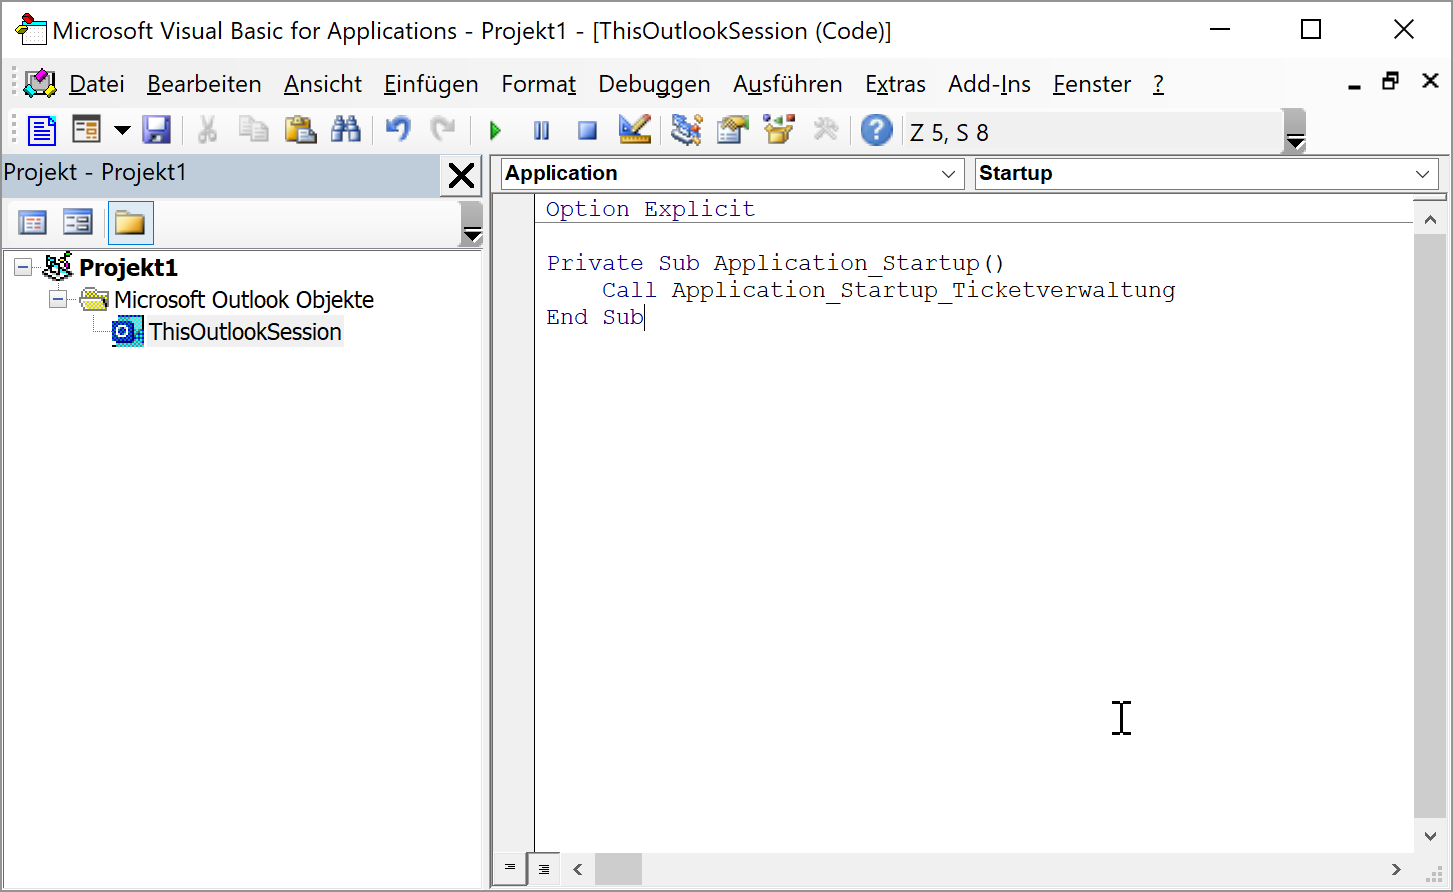Screen dimensions: 1453x892
Task: Select ThisOutlookSession in project tree
Action: (x=245, y=332)
